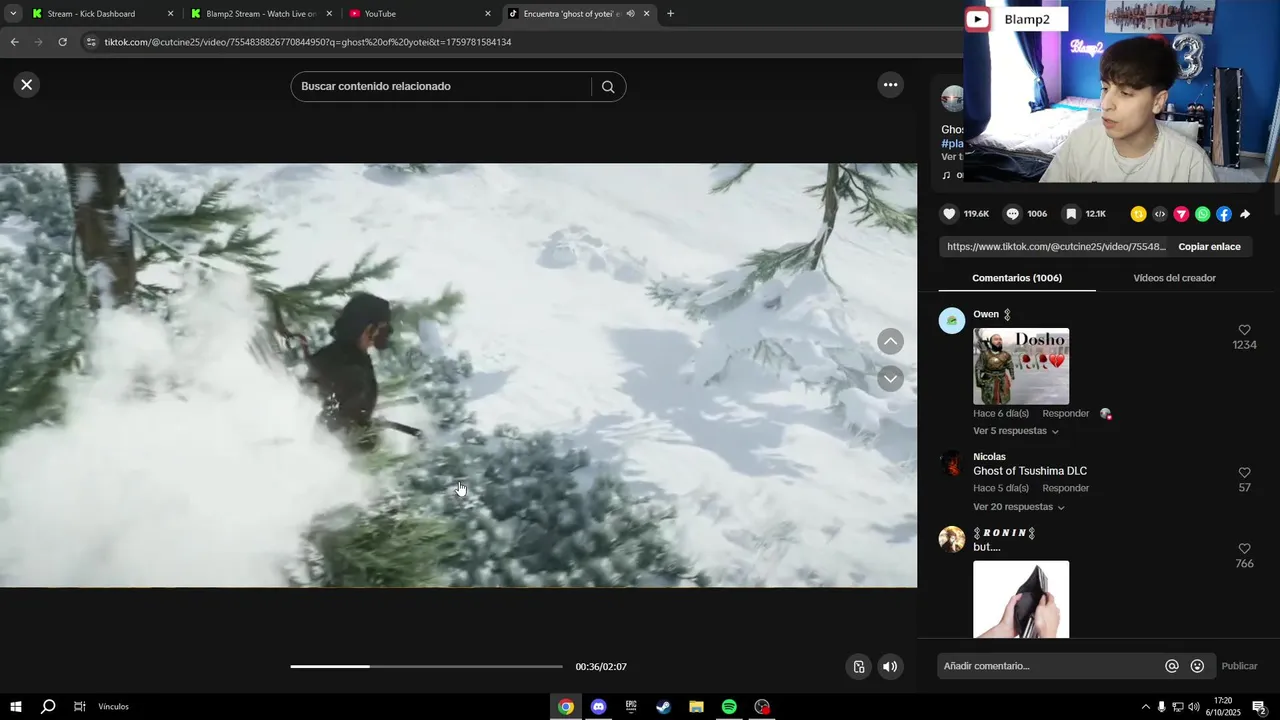Screen dimensions: 1280x720
Task: Open Owen's profile name
Action: tap(986, 314)
